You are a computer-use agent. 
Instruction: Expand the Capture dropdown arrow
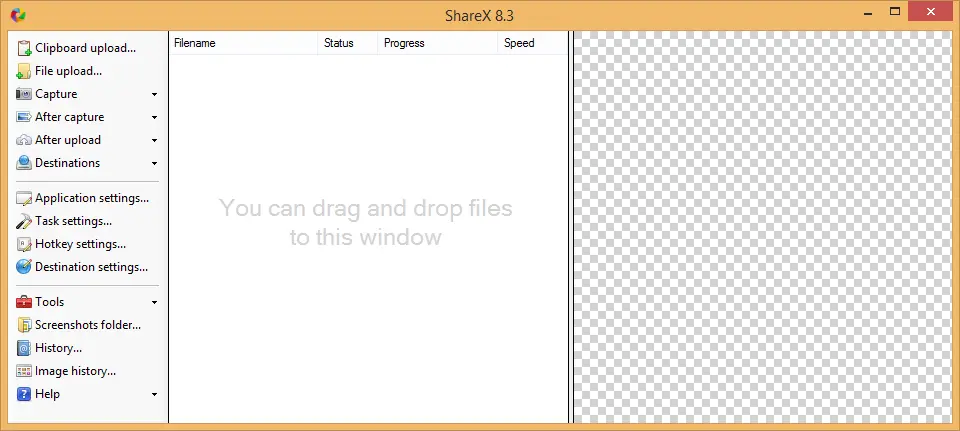pyautogui.click(x=154, y=94)
